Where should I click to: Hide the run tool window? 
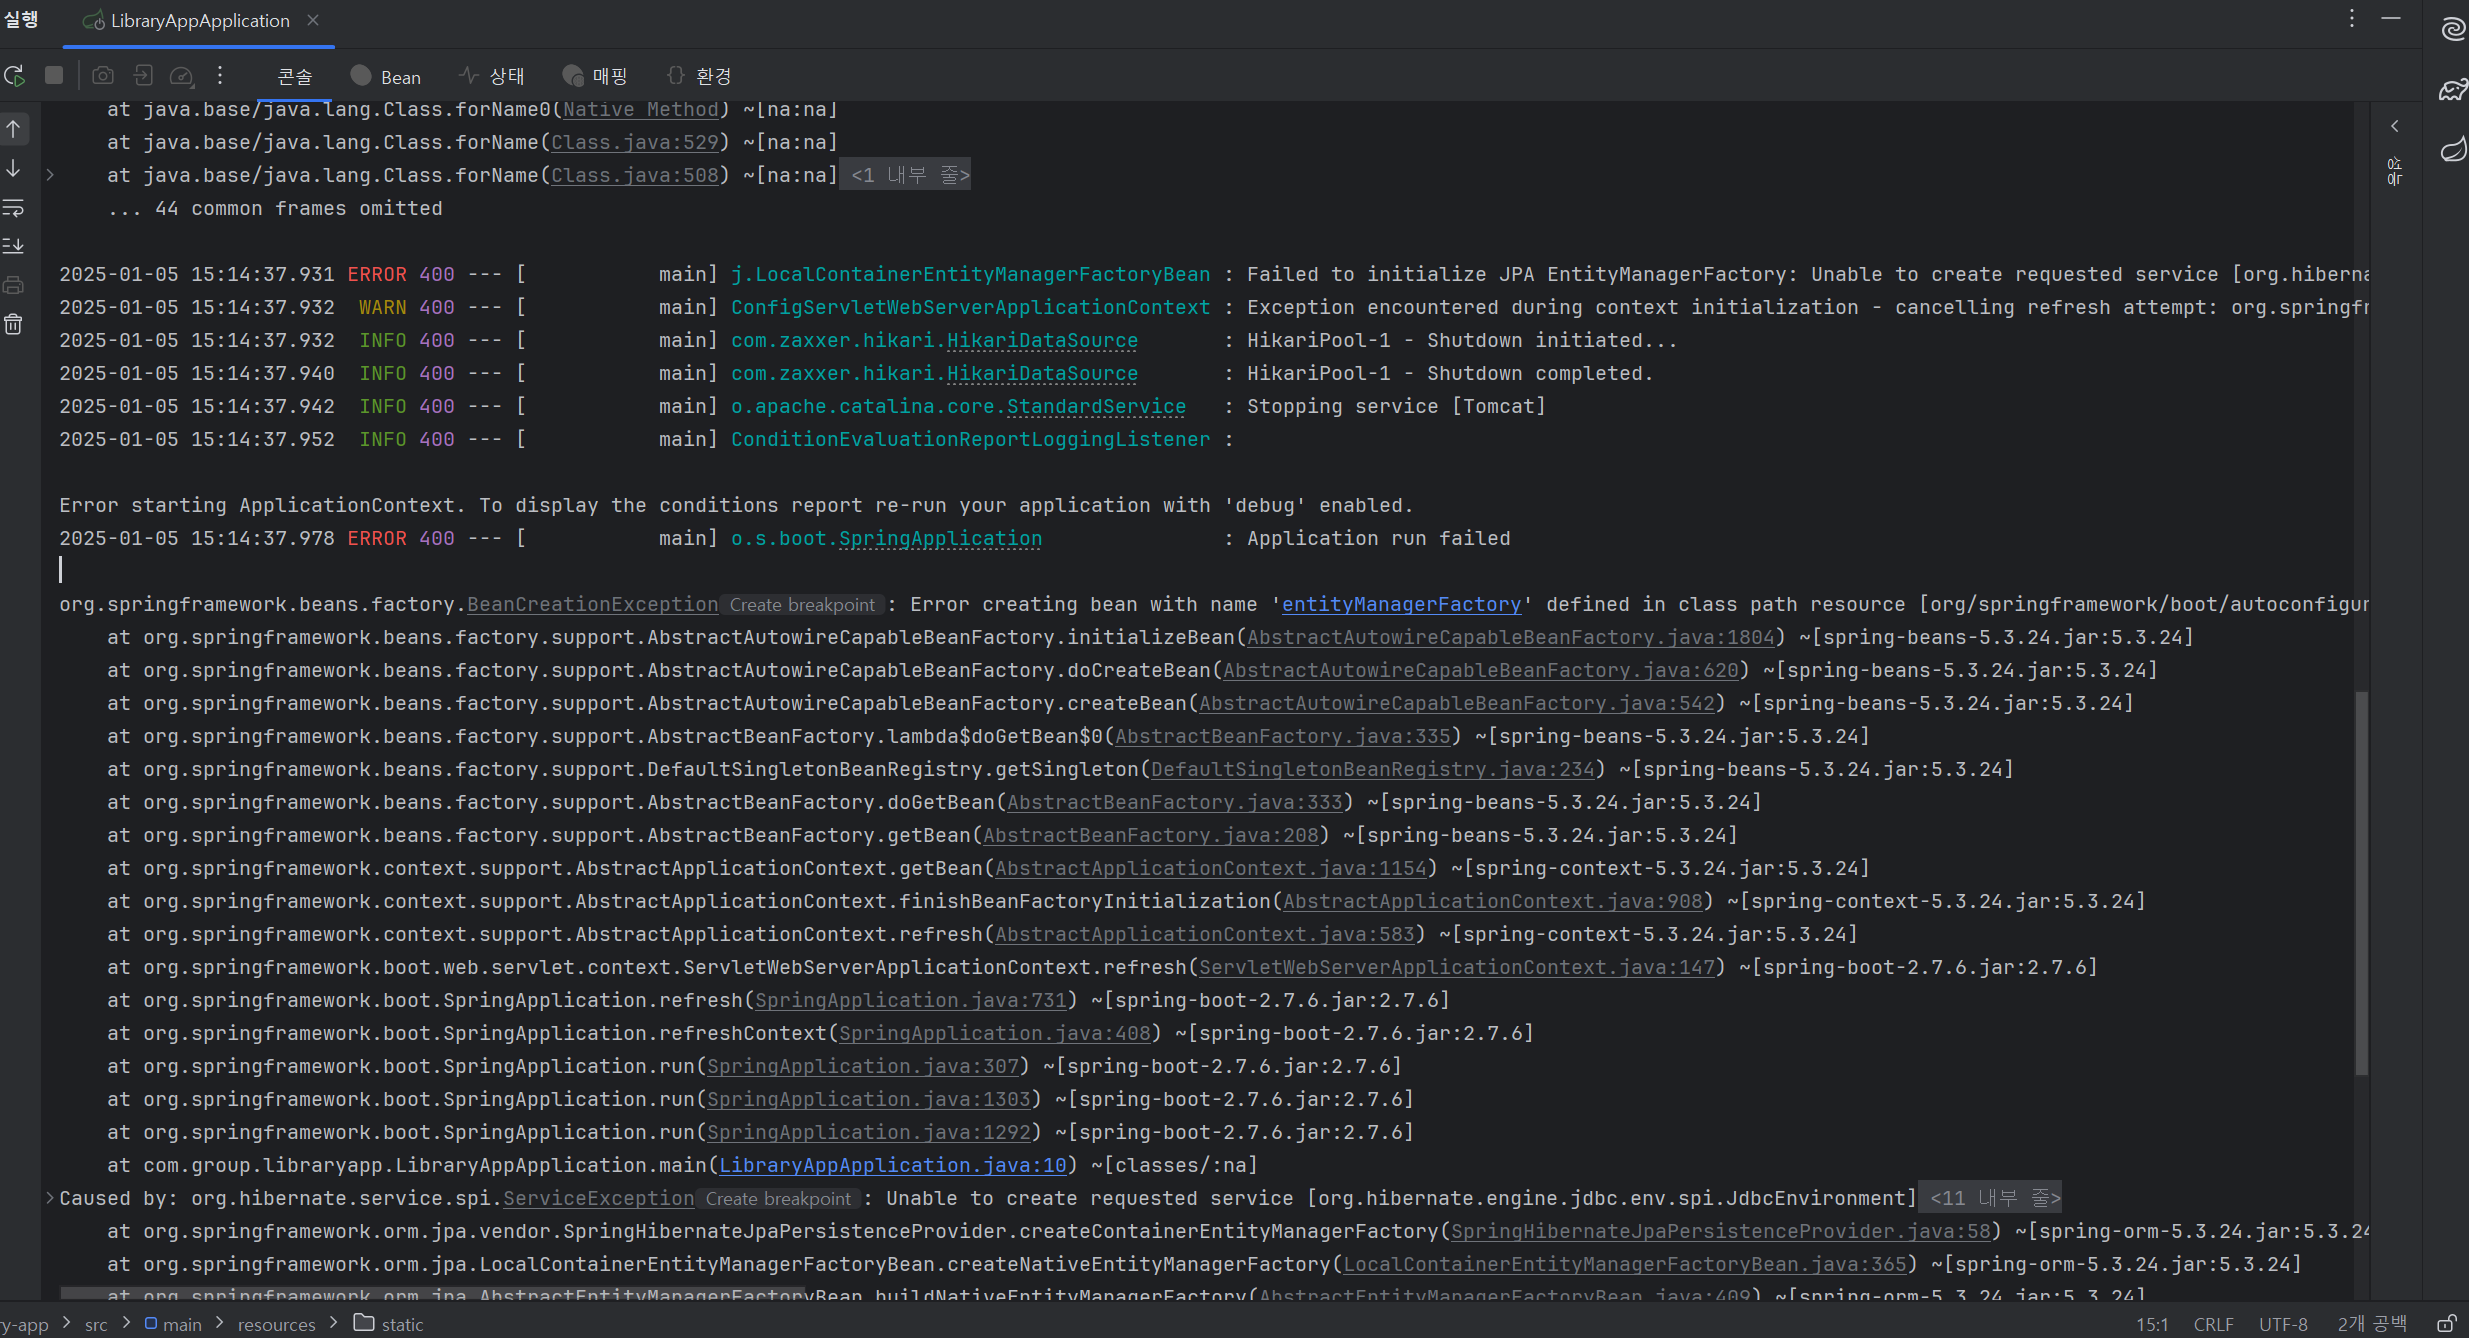click(2391, 18)
